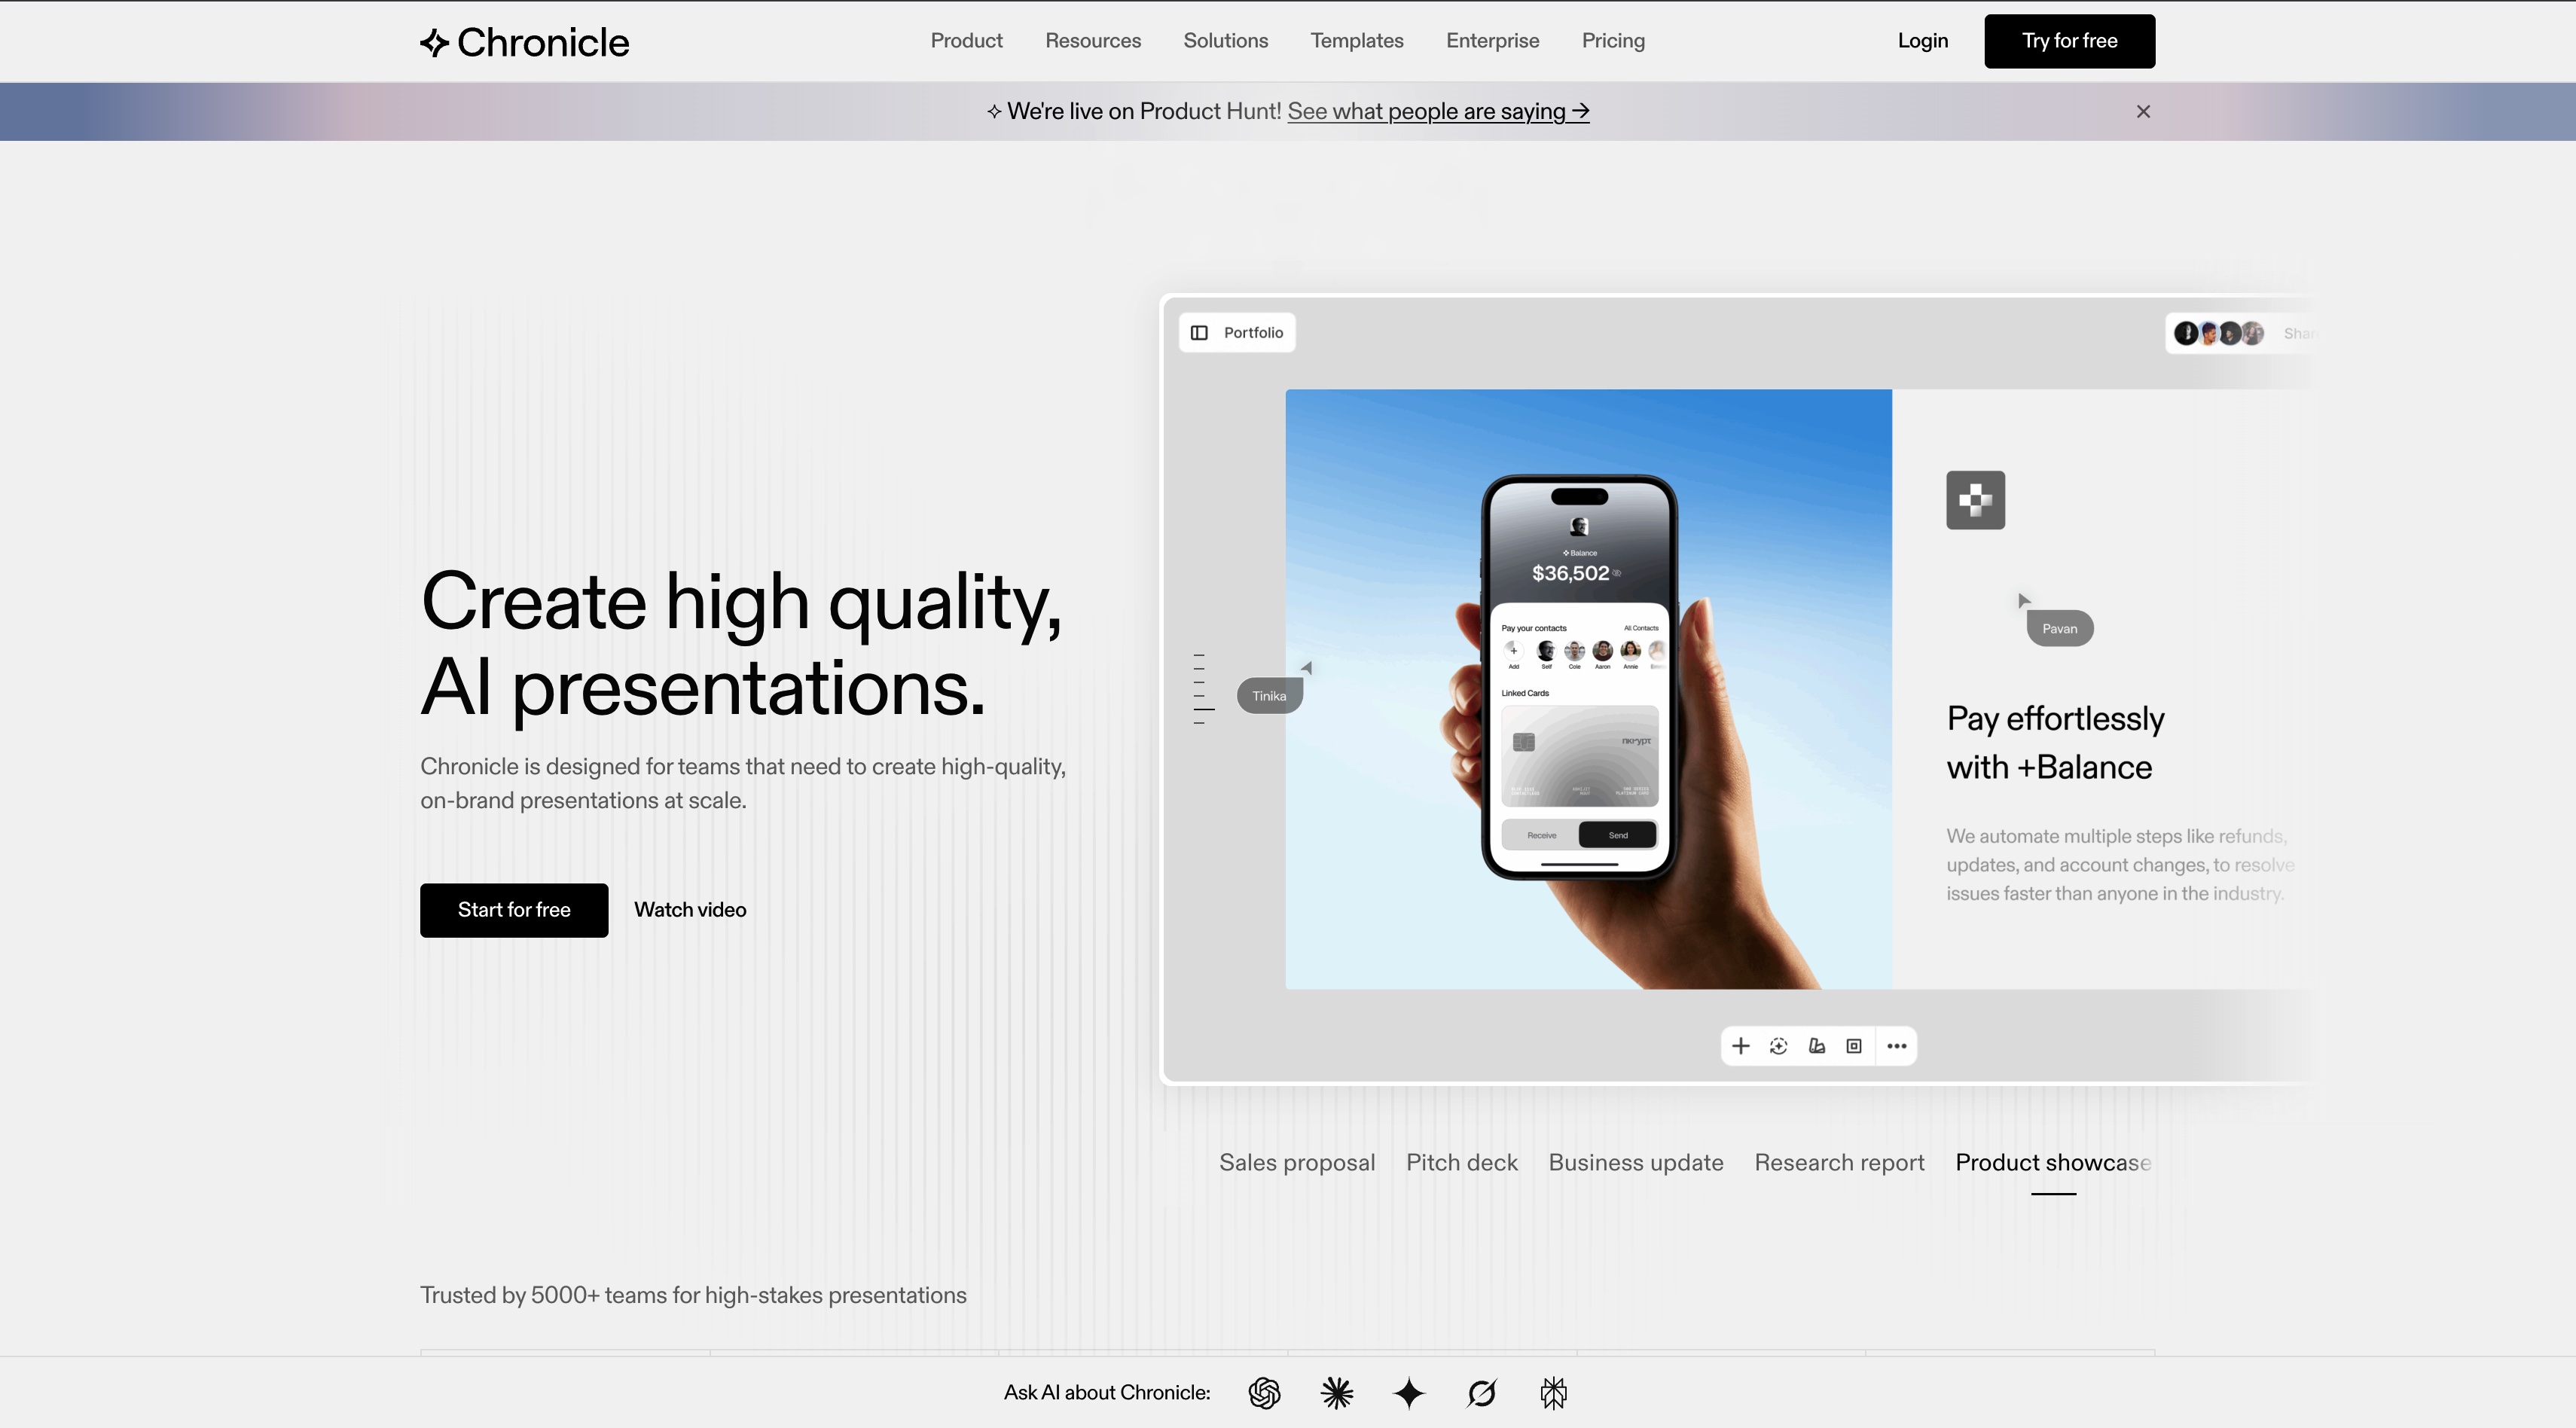
Task: Ask Gemini about Chronicle
Action: click(x=1409, y=1393)
